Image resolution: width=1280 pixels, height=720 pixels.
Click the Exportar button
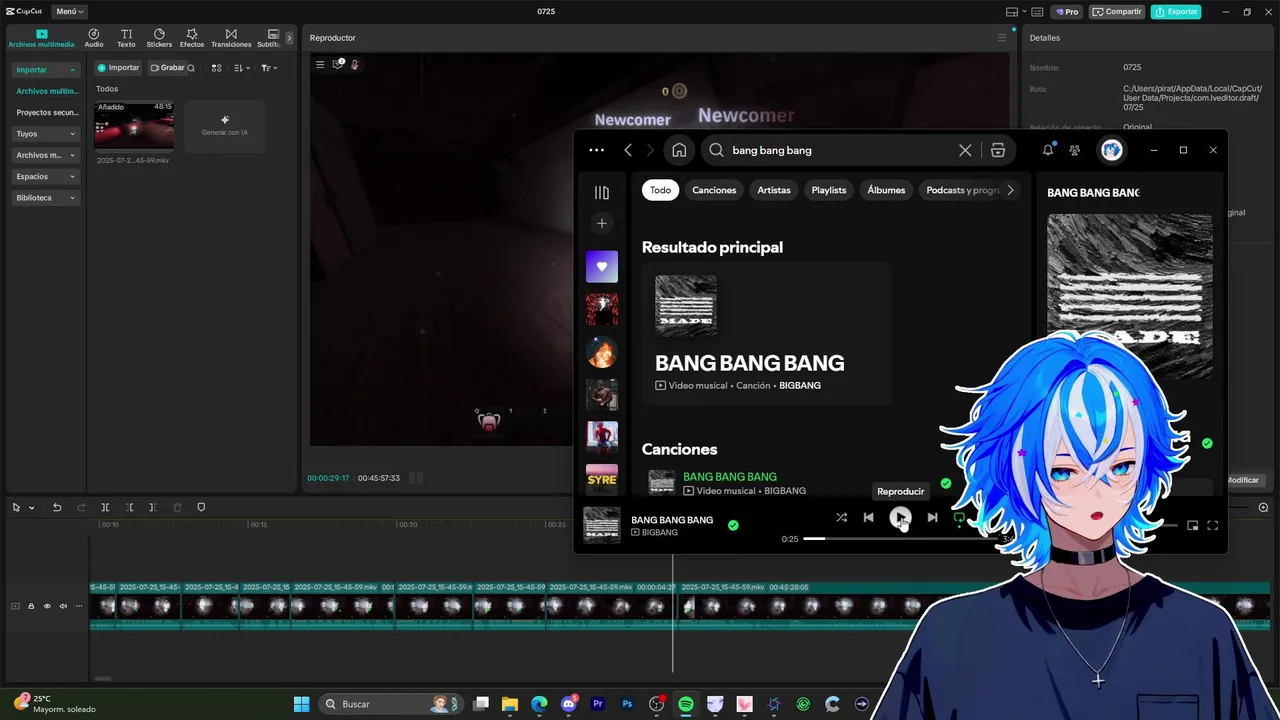click(1176, 11)
